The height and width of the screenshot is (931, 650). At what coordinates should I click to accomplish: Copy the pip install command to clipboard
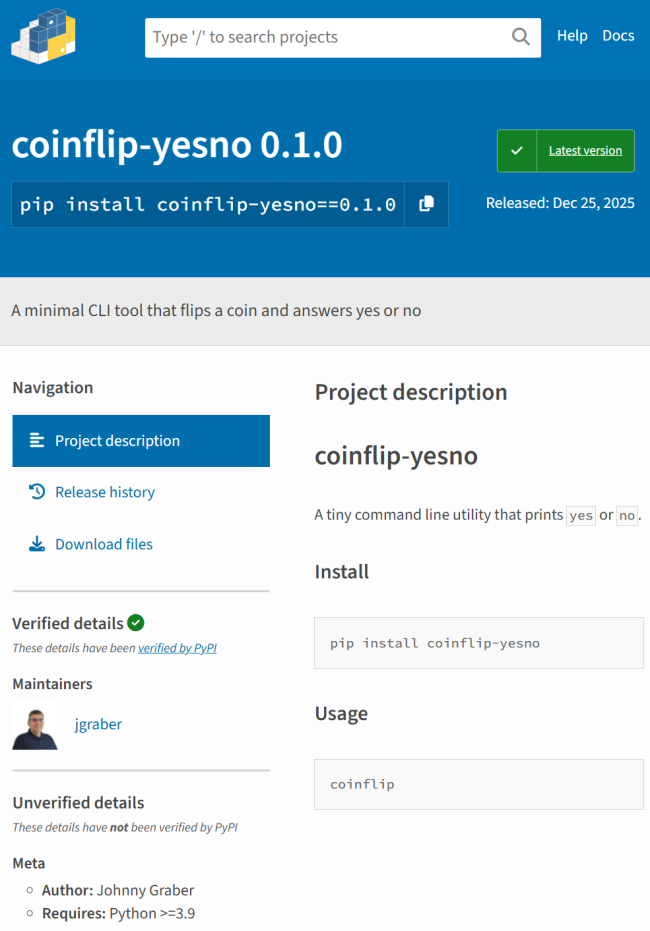pos(426,204)
